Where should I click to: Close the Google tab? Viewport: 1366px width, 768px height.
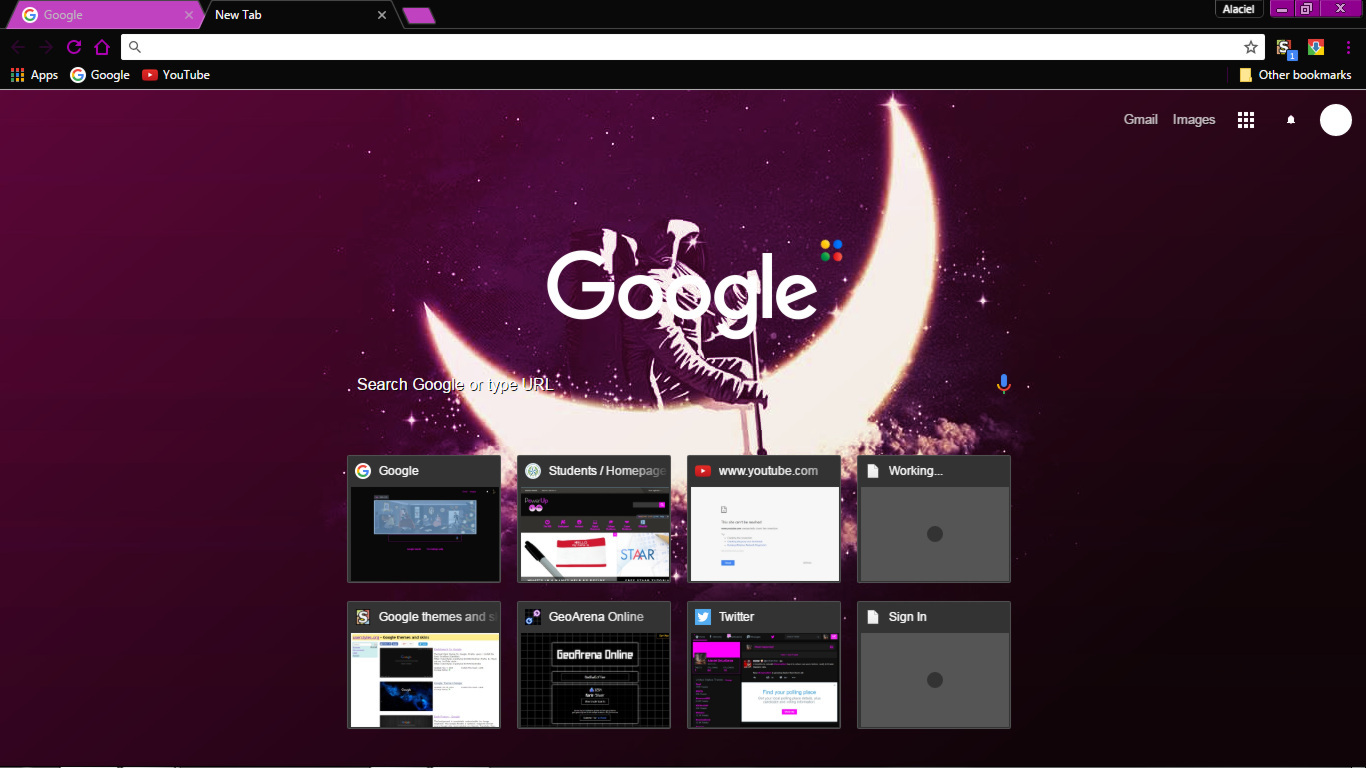point(189,15)
